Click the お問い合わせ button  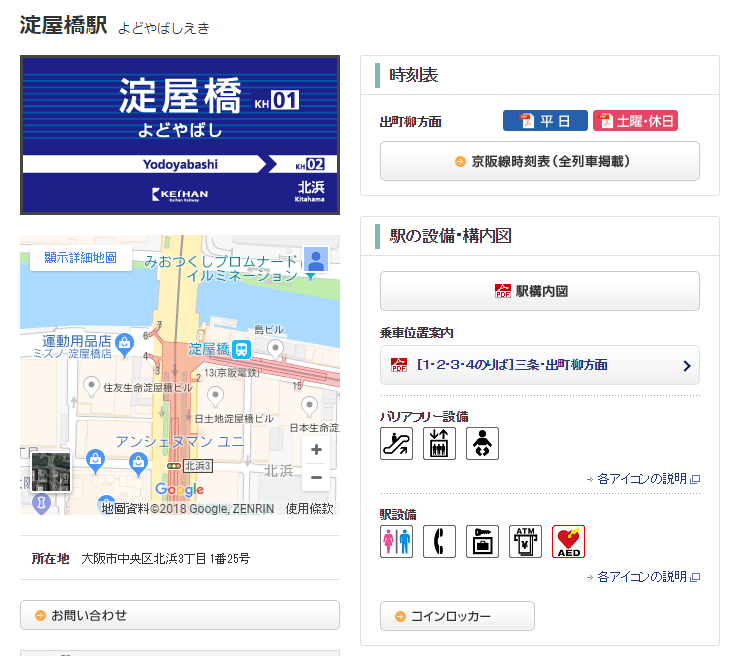coord(180,615)
